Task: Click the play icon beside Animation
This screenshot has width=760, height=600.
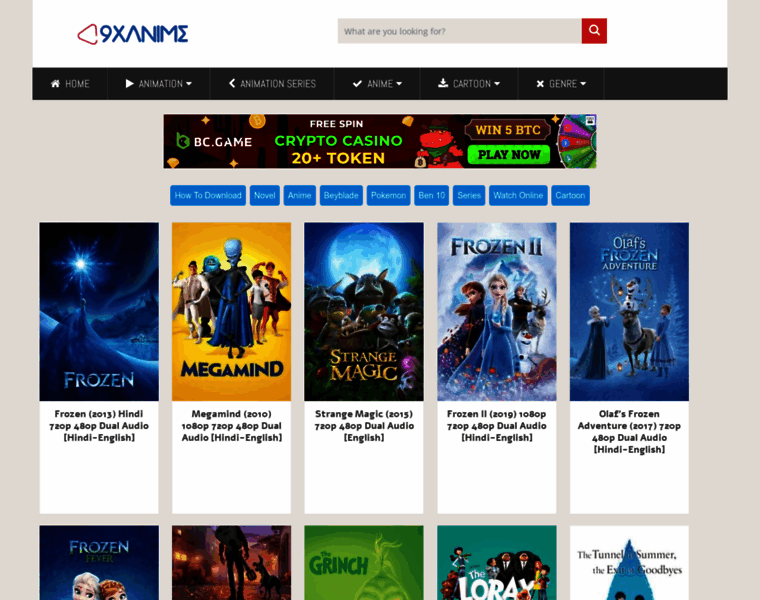Action: [x=129, y=84]
